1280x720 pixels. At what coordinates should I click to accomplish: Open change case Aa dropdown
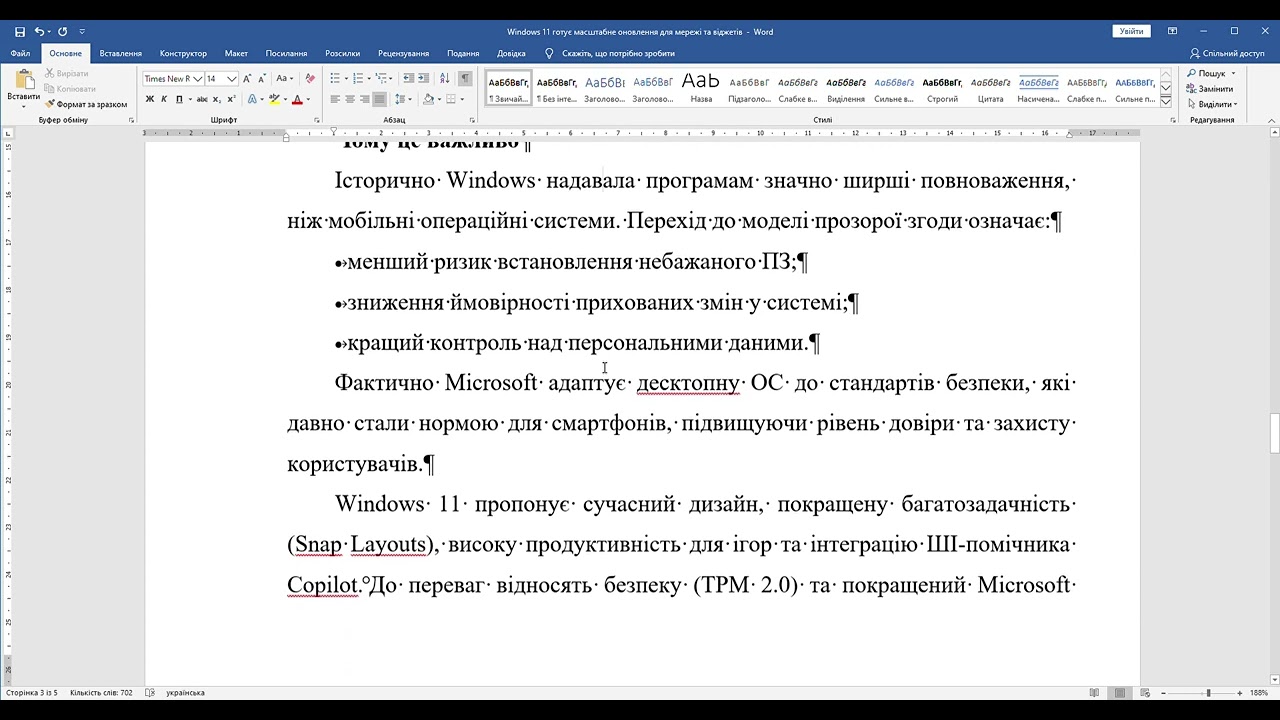pyautogui.click(x=284, y=78)
